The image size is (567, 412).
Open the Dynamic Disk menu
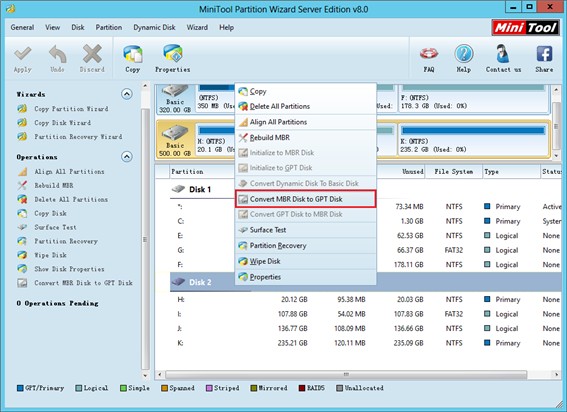pyautogui.click(x=154, y=27)
